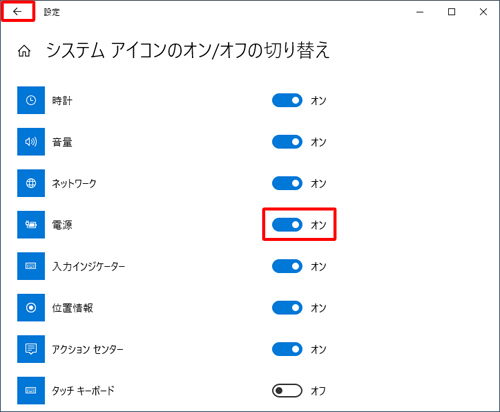500x412 pixels.
Task: Enable the タッチ キーボード toggle
Action: (287, 390)
